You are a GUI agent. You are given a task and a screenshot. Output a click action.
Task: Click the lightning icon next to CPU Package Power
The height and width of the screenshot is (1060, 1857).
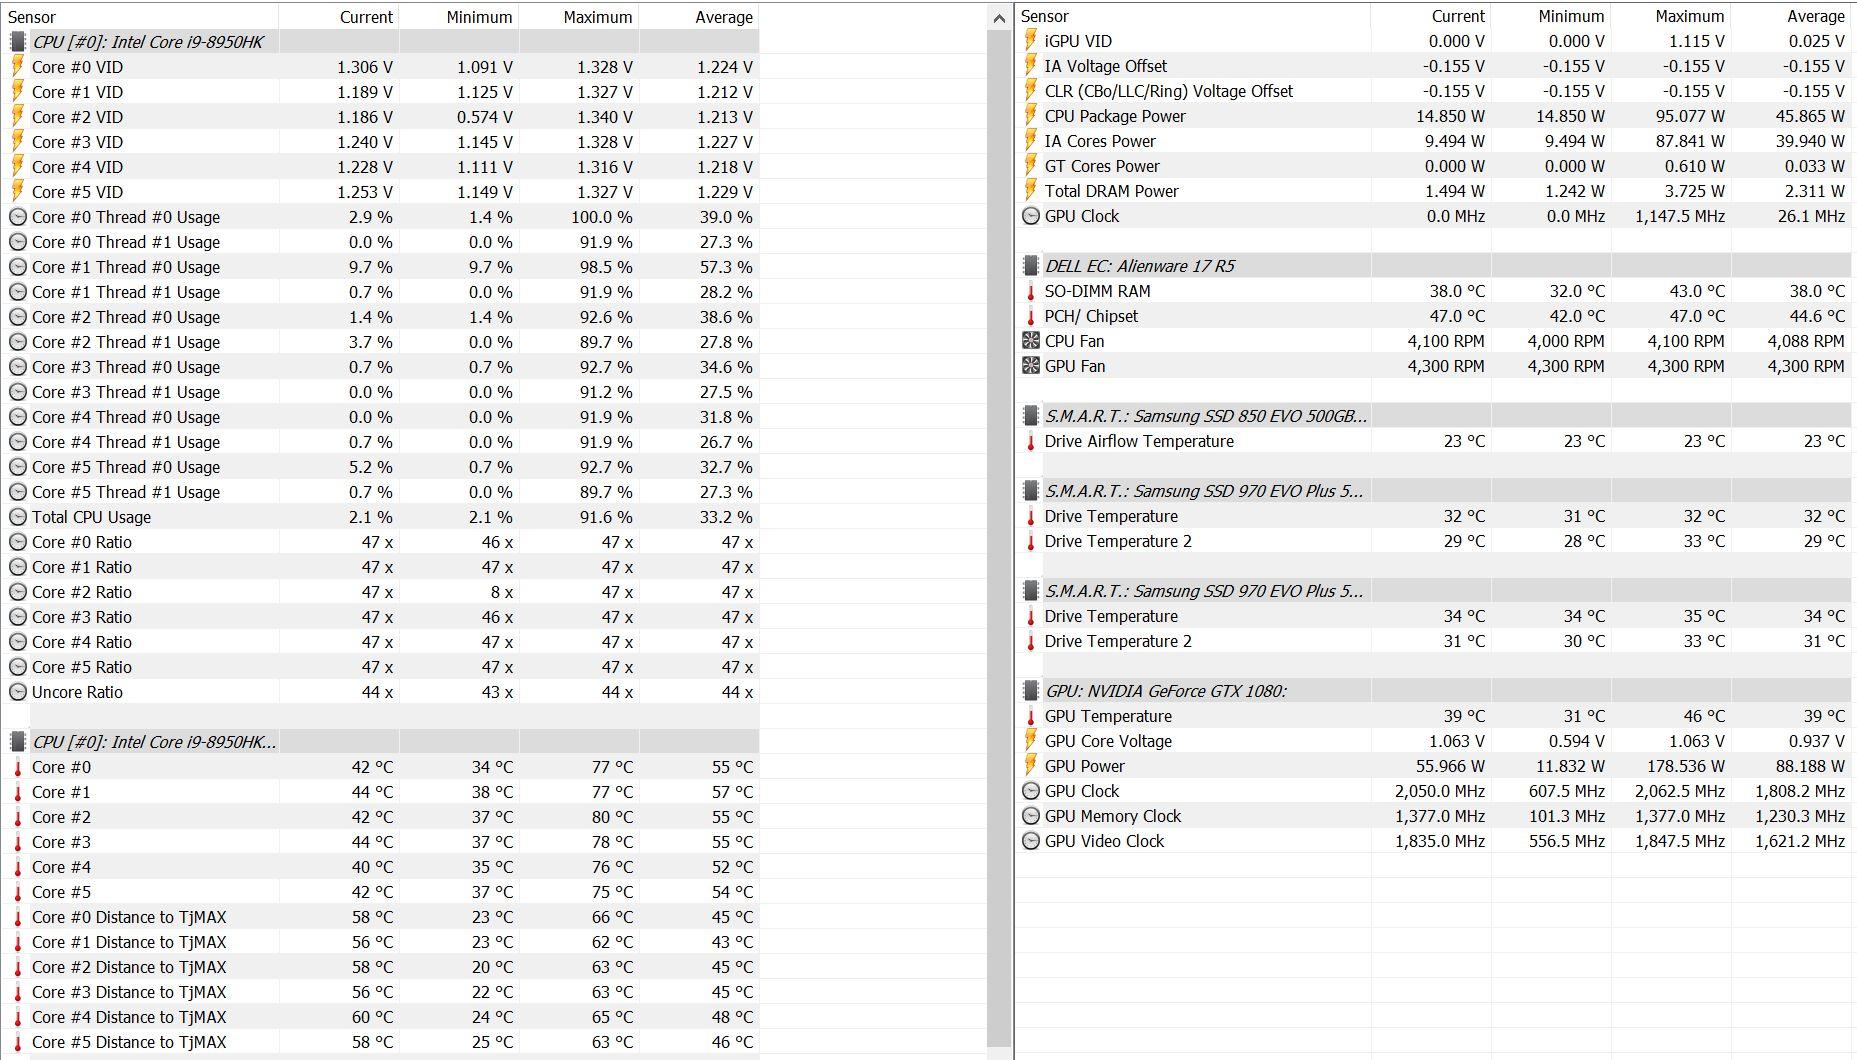click(x=1031, y=116)
